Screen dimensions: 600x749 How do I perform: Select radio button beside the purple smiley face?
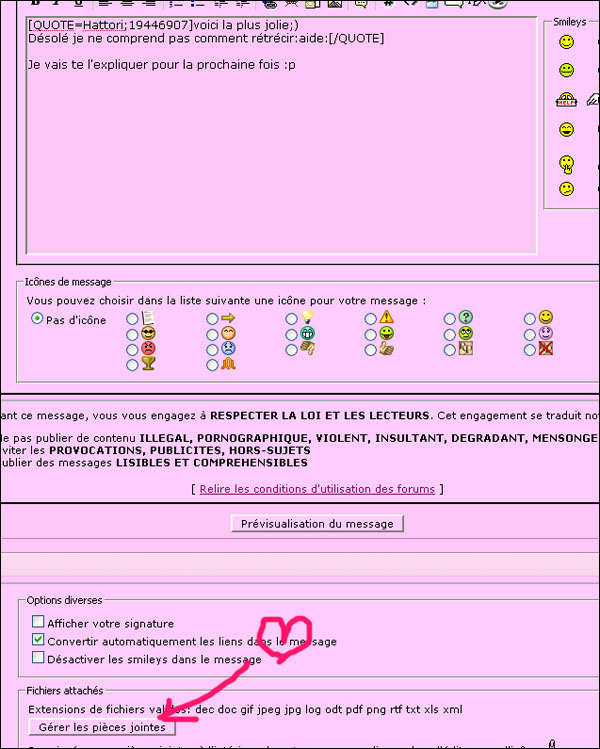coord(530,335)
